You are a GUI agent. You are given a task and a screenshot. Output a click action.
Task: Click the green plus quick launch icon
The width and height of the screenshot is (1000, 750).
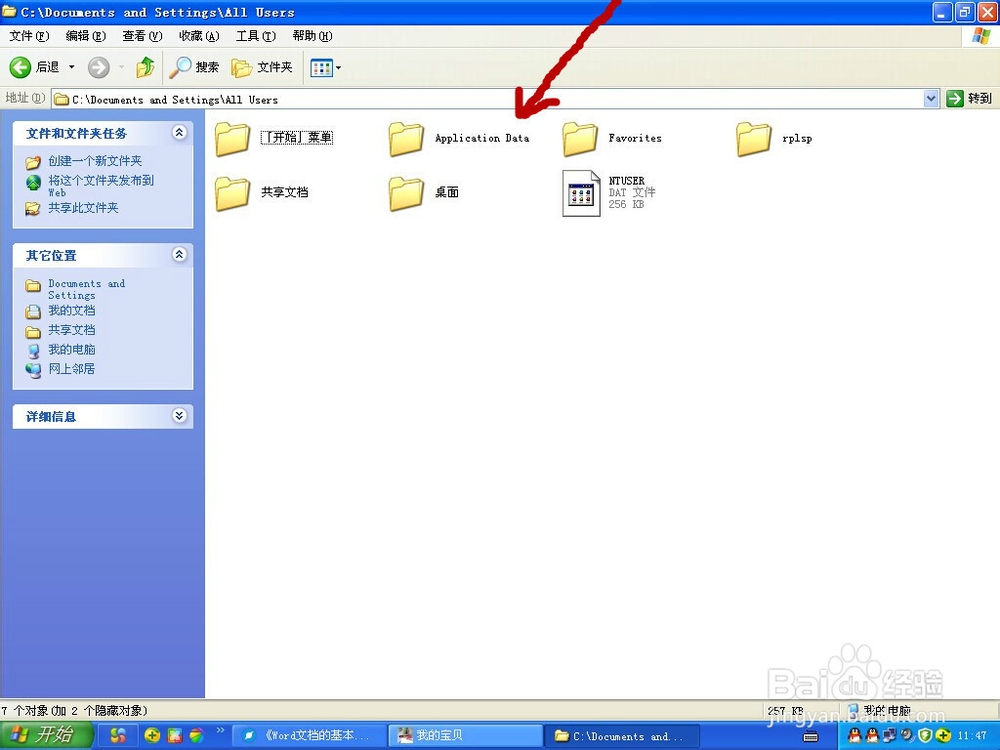pyautogui.click(x=152, y=736)
